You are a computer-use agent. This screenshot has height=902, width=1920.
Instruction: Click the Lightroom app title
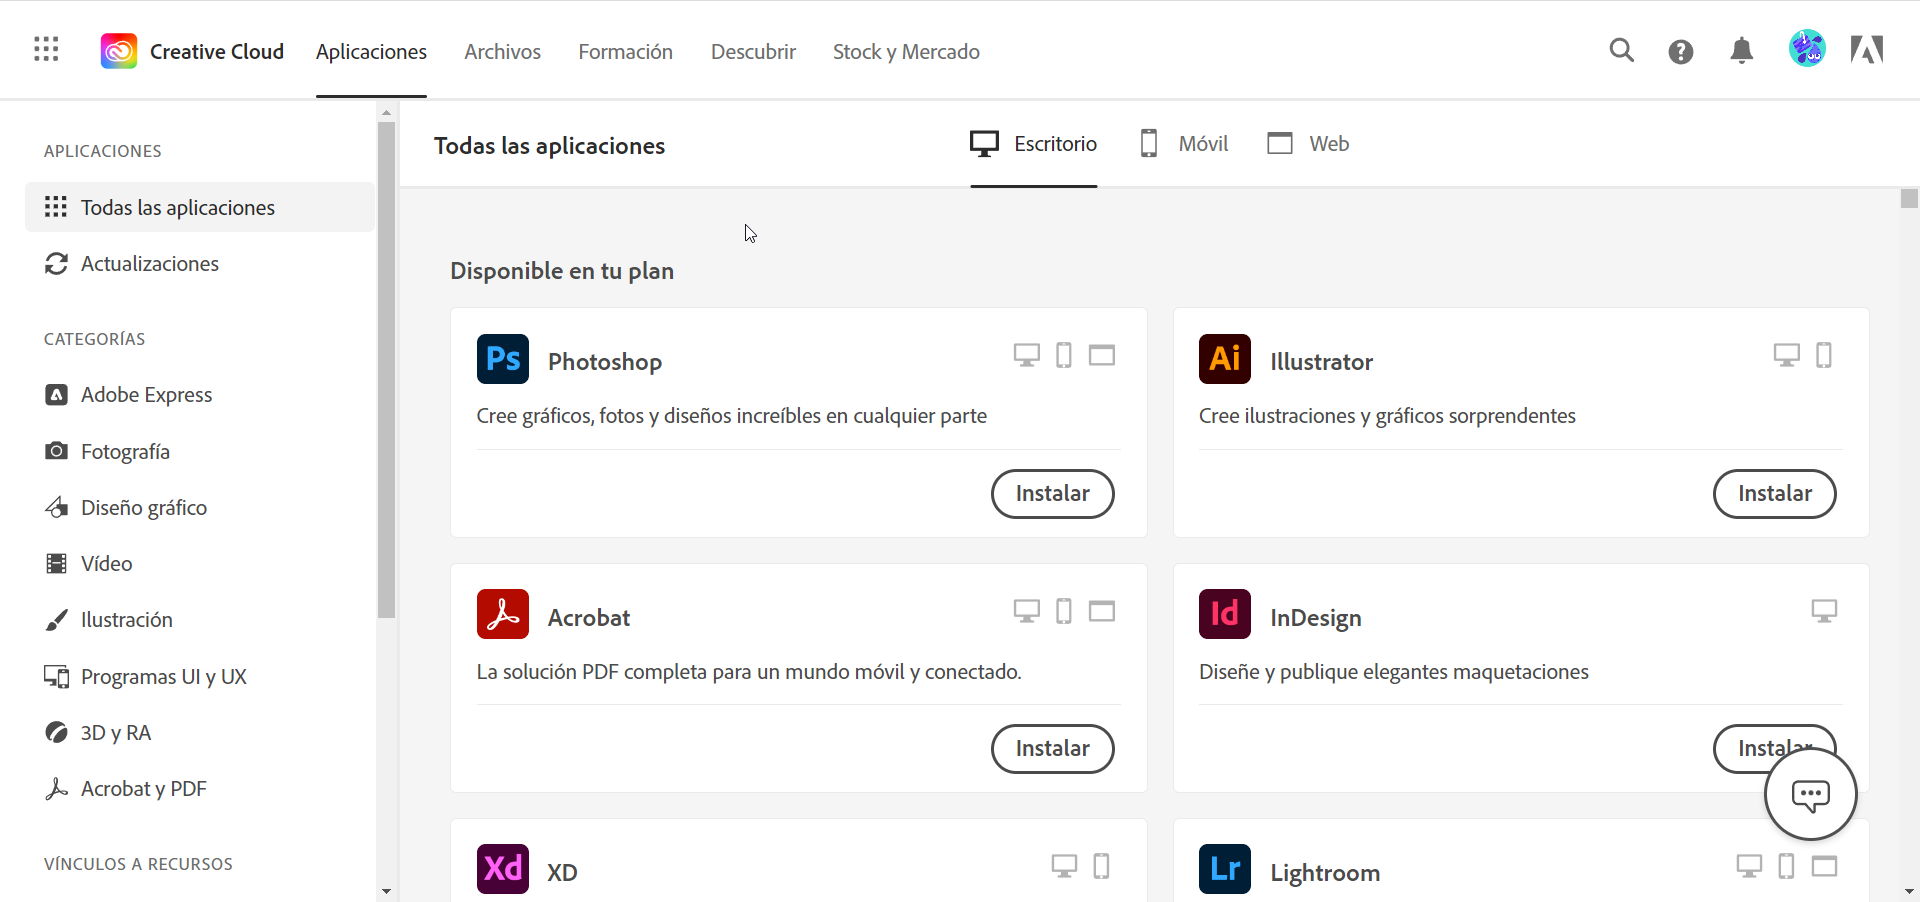pyautogui.click(x=1325, y=873)
